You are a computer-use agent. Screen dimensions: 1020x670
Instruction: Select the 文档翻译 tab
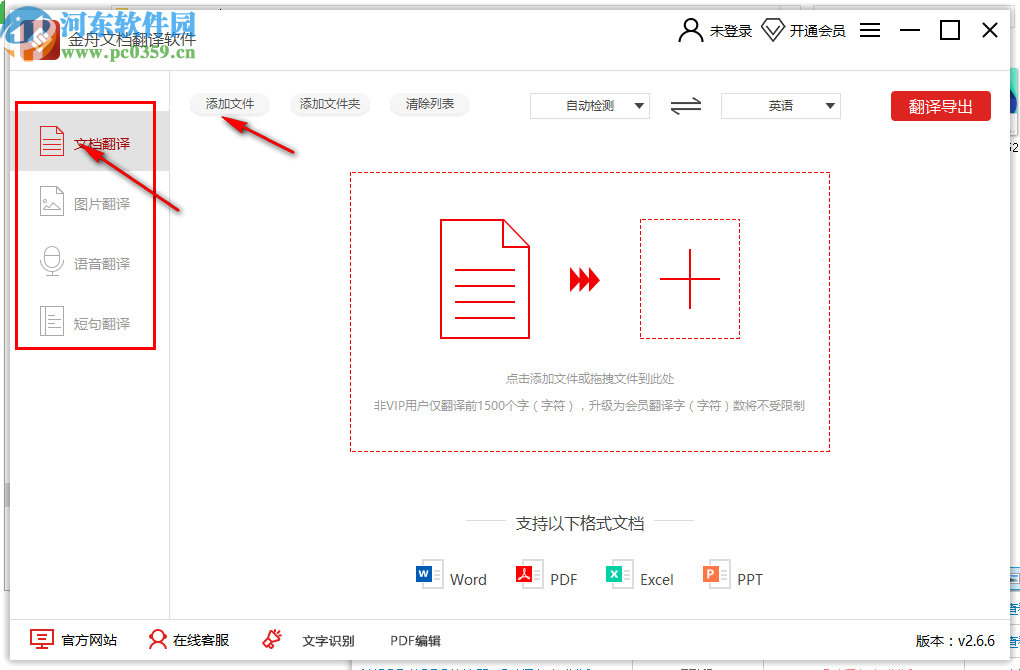[x=85, y=140]
